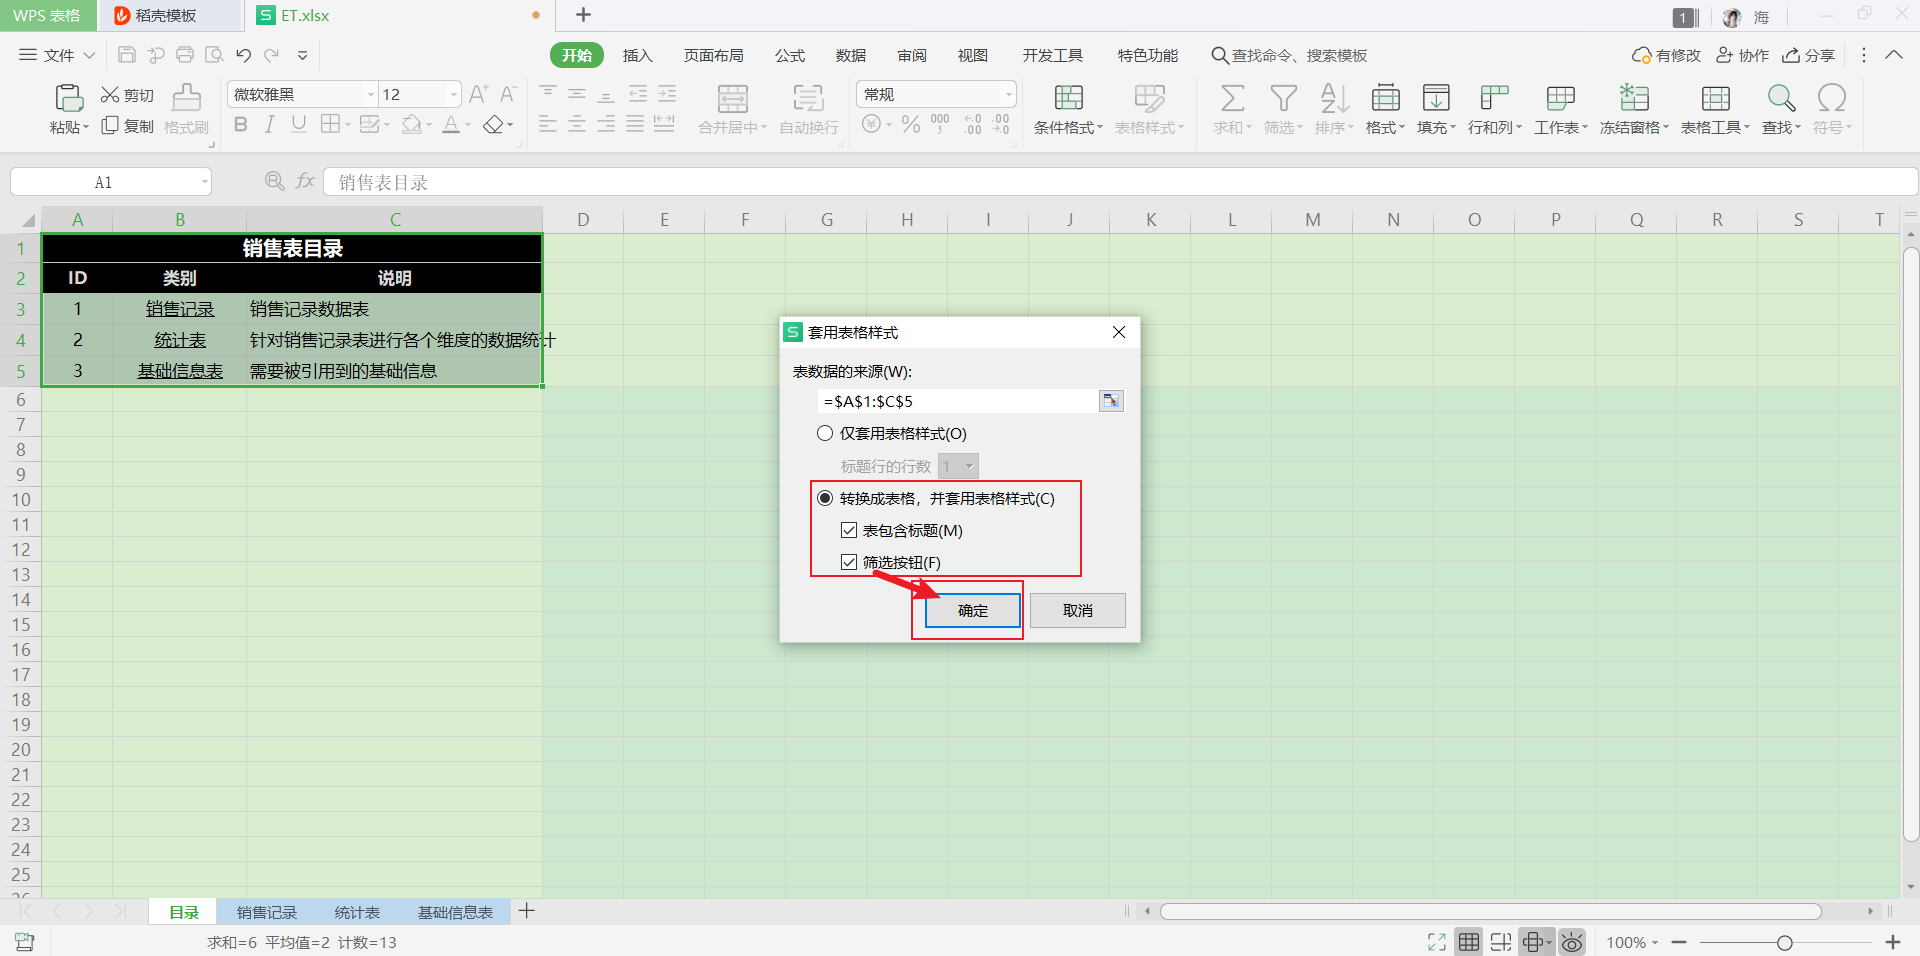Expand the 工作表 dropdown

click(1560, 127)
